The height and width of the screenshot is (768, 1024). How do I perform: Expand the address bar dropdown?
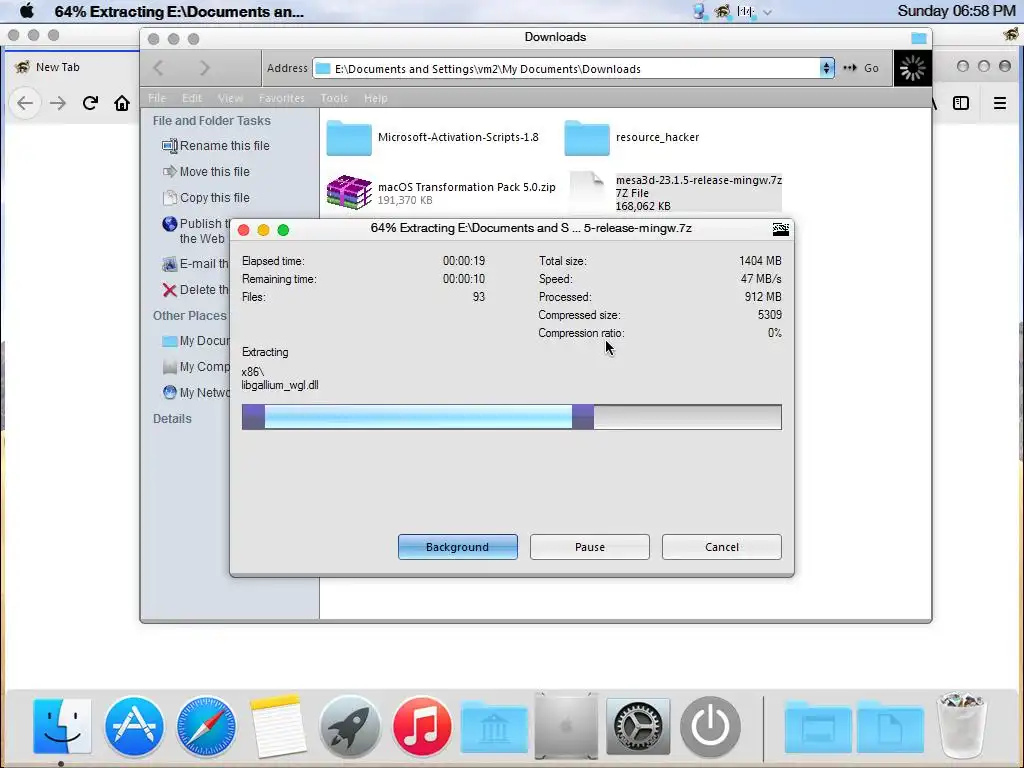tap(827, 68)
